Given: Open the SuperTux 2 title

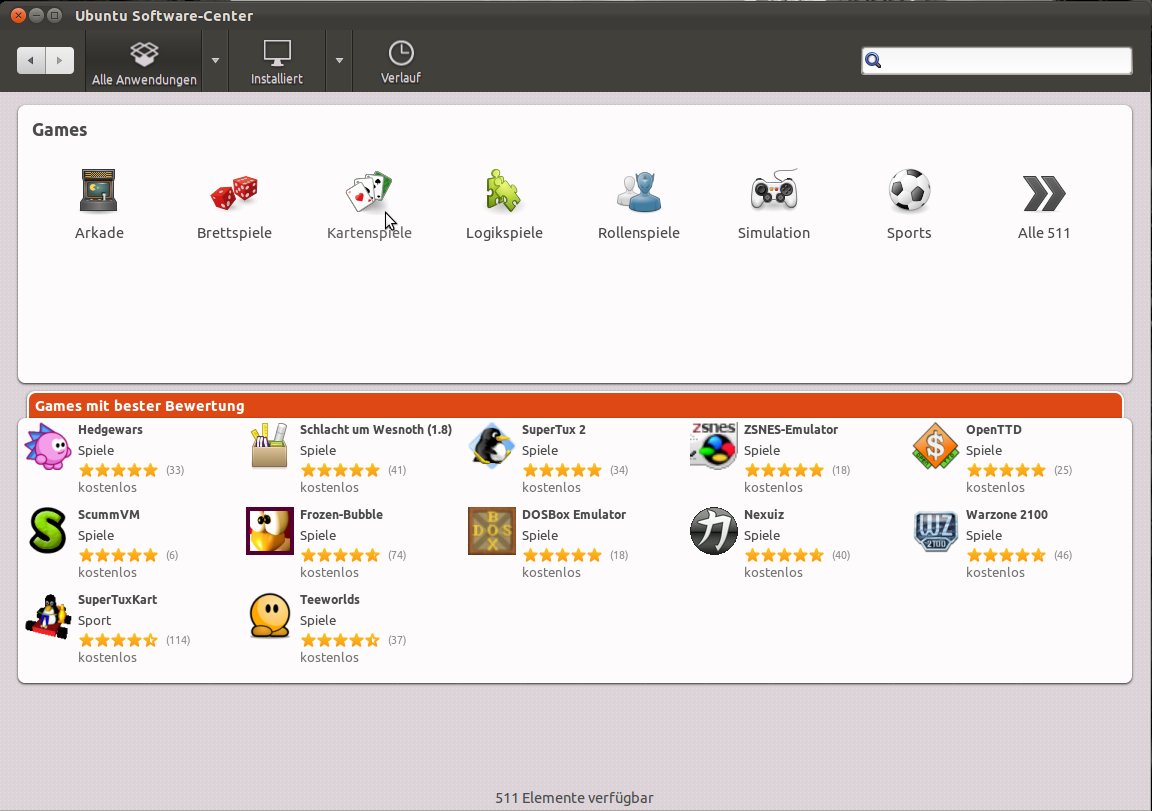Looking at the screenshot, I should (553, 430).
